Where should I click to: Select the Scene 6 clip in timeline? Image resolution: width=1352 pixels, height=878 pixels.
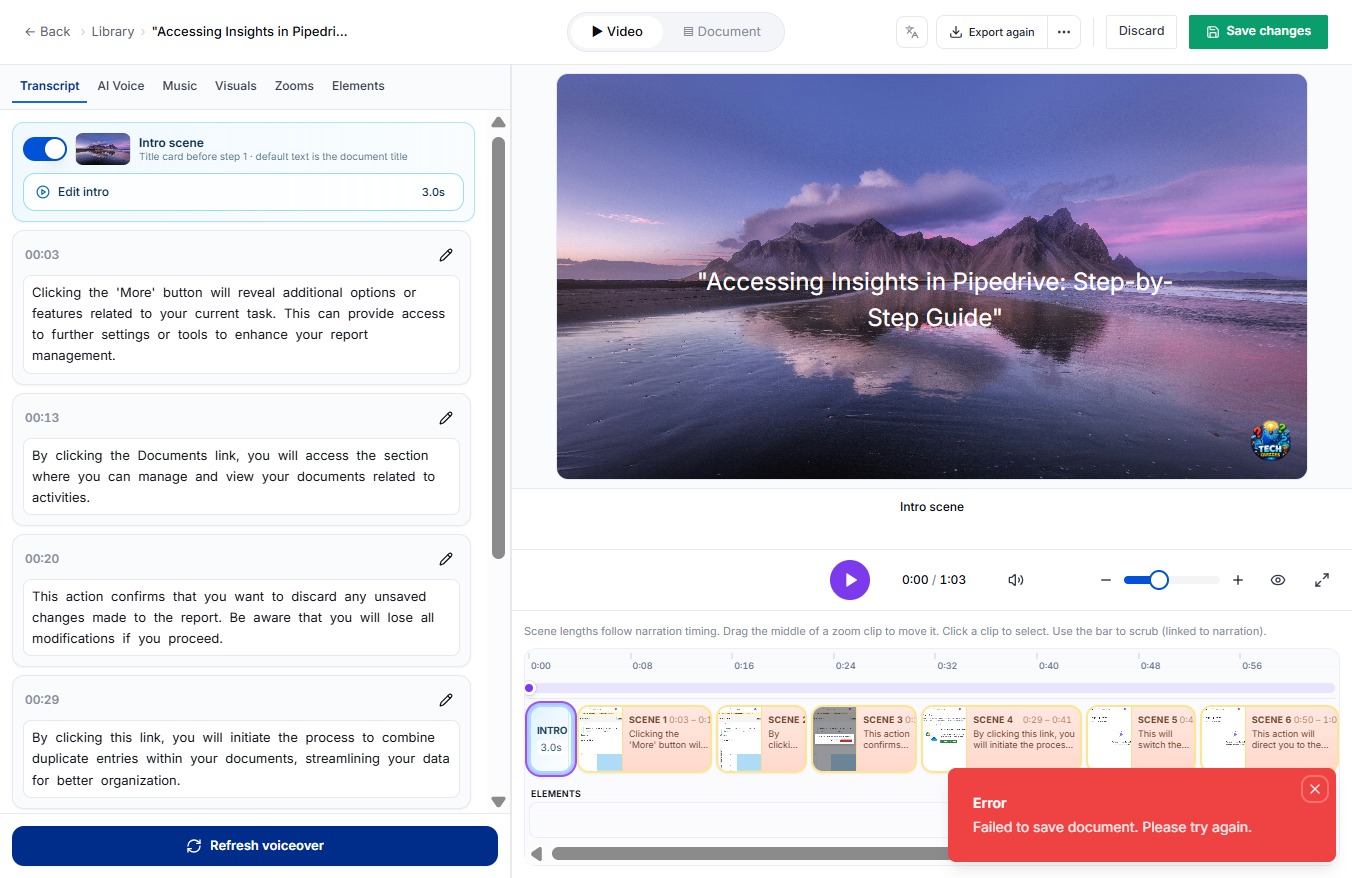click(x=1270, y=739)
